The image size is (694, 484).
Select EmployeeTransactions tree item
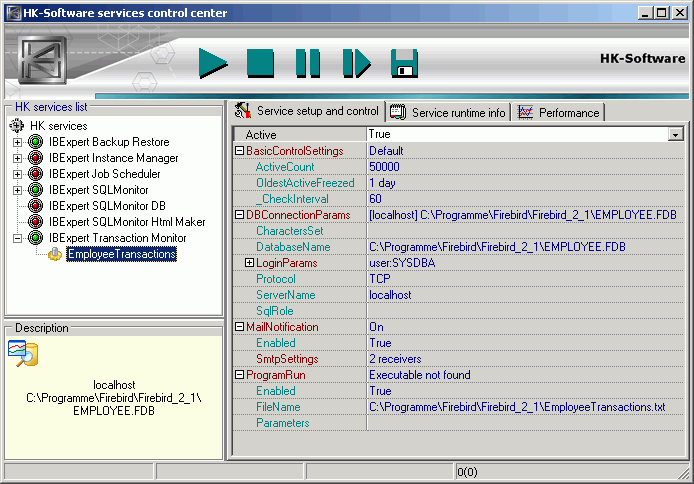(122, 254)
